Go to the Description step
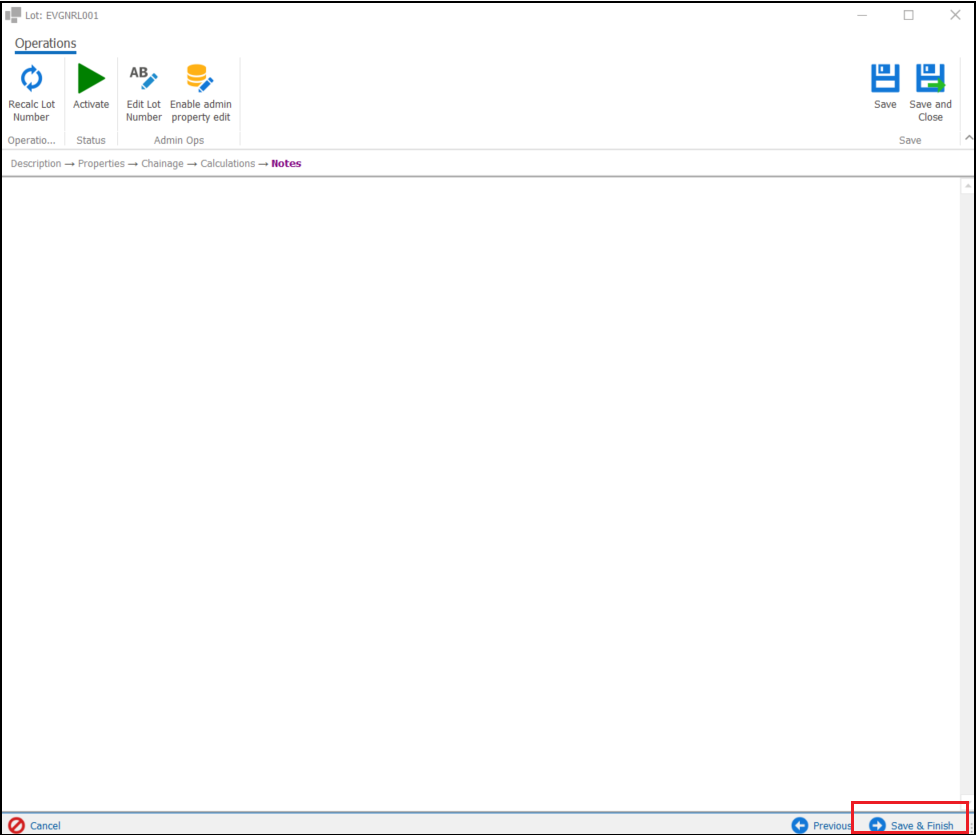 [36, 164]
